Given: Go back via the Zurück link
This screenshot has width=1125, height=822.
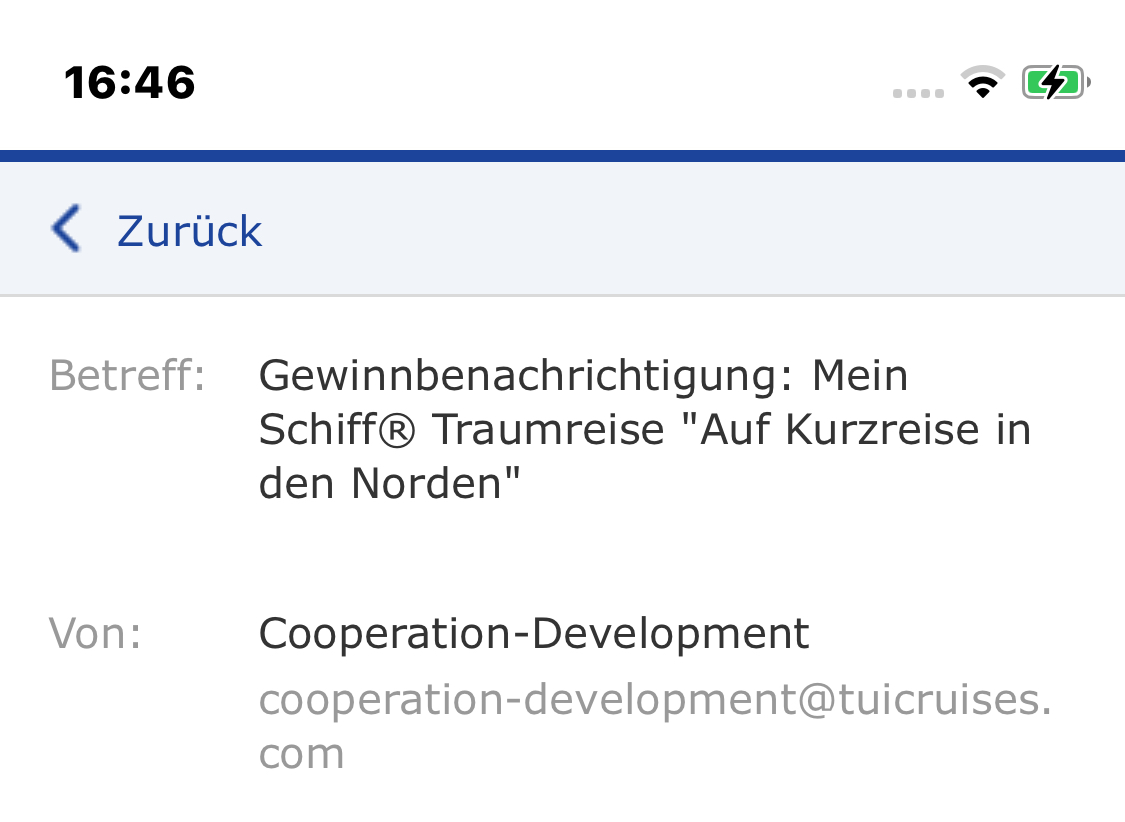Looking at the screenshot, I should pyautogui.click(x=189, y=231).
